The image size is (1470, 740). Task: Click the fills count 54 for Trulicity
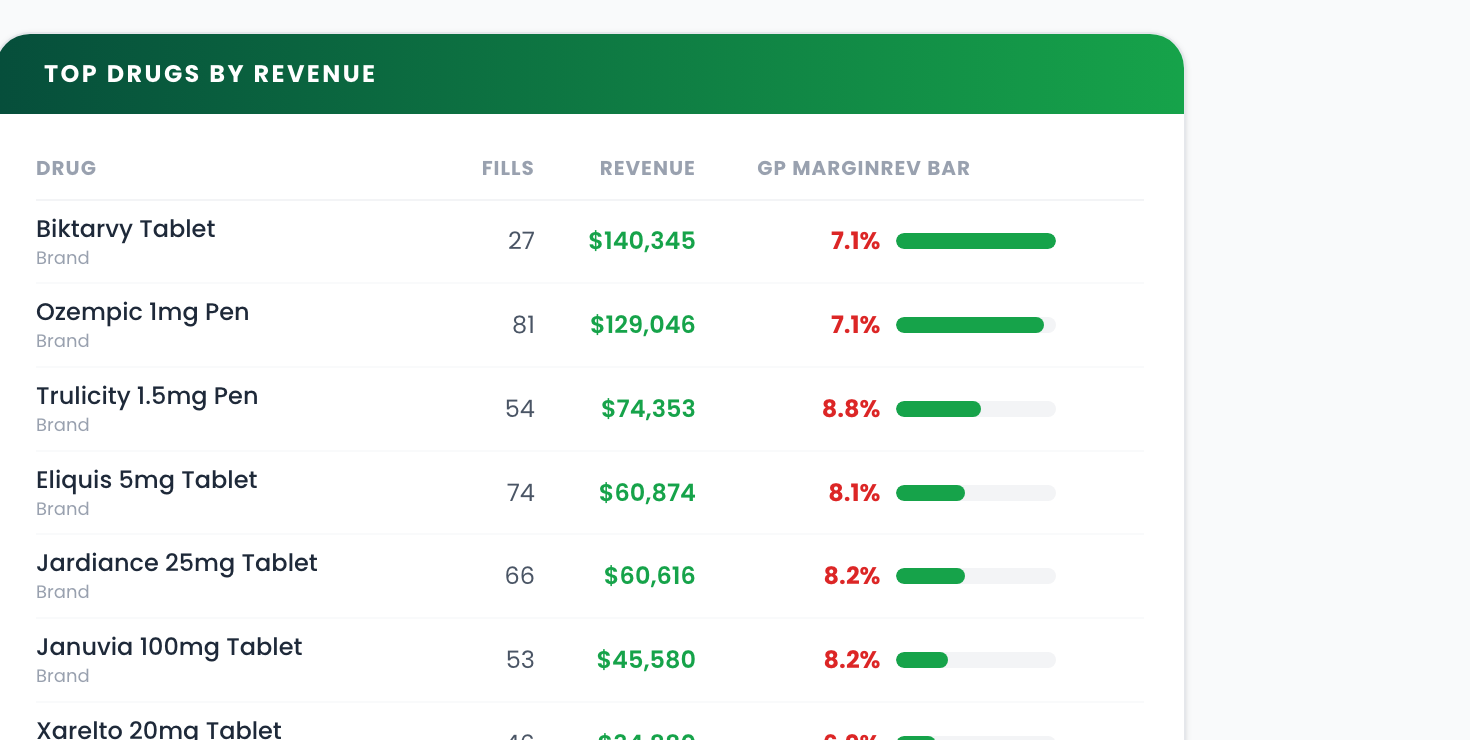pos(520,409)
